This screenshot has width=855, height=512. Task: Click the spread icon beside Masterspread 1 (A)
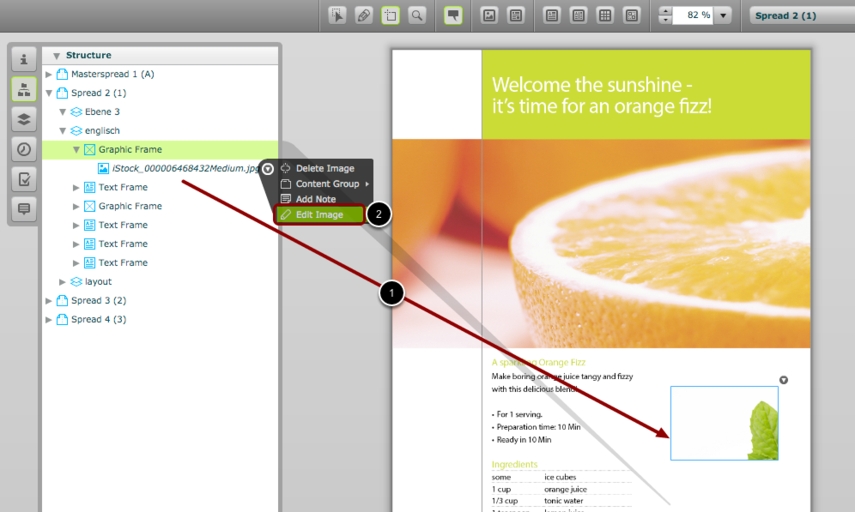pyautogui.click(x=62, y=74)
